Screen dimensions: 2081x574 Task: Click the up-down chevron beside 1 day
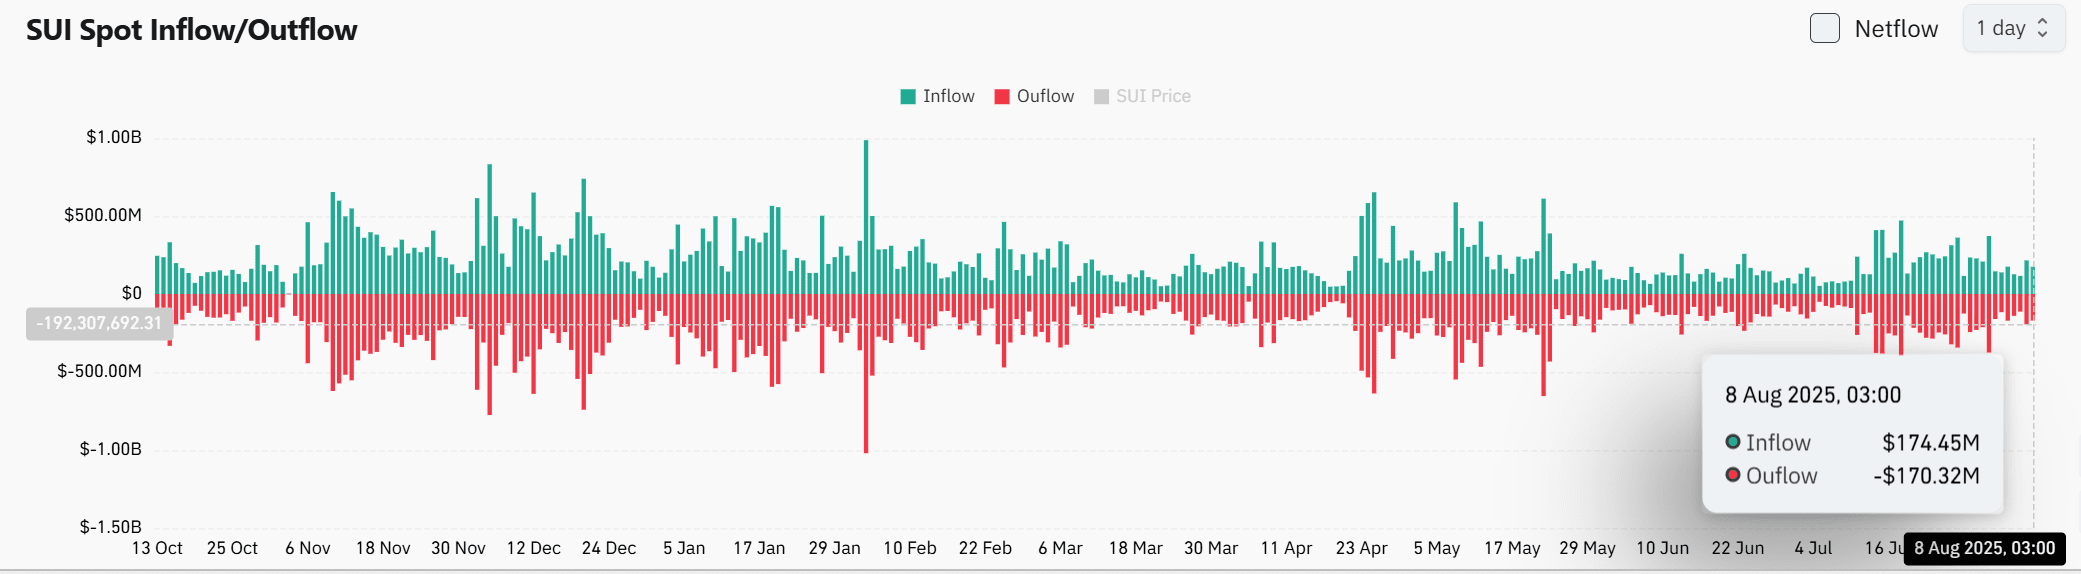point(2043,28)
